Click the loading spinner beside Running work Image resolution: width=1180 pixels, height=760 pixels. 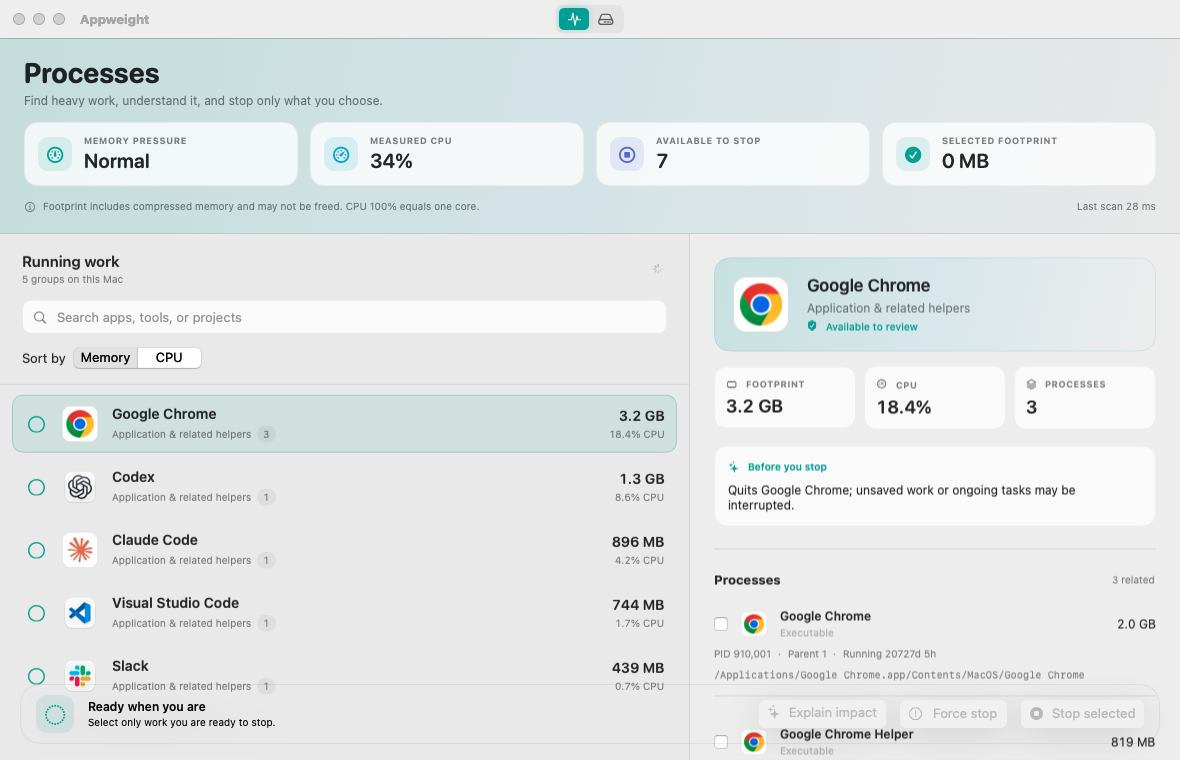pos(658,269)
